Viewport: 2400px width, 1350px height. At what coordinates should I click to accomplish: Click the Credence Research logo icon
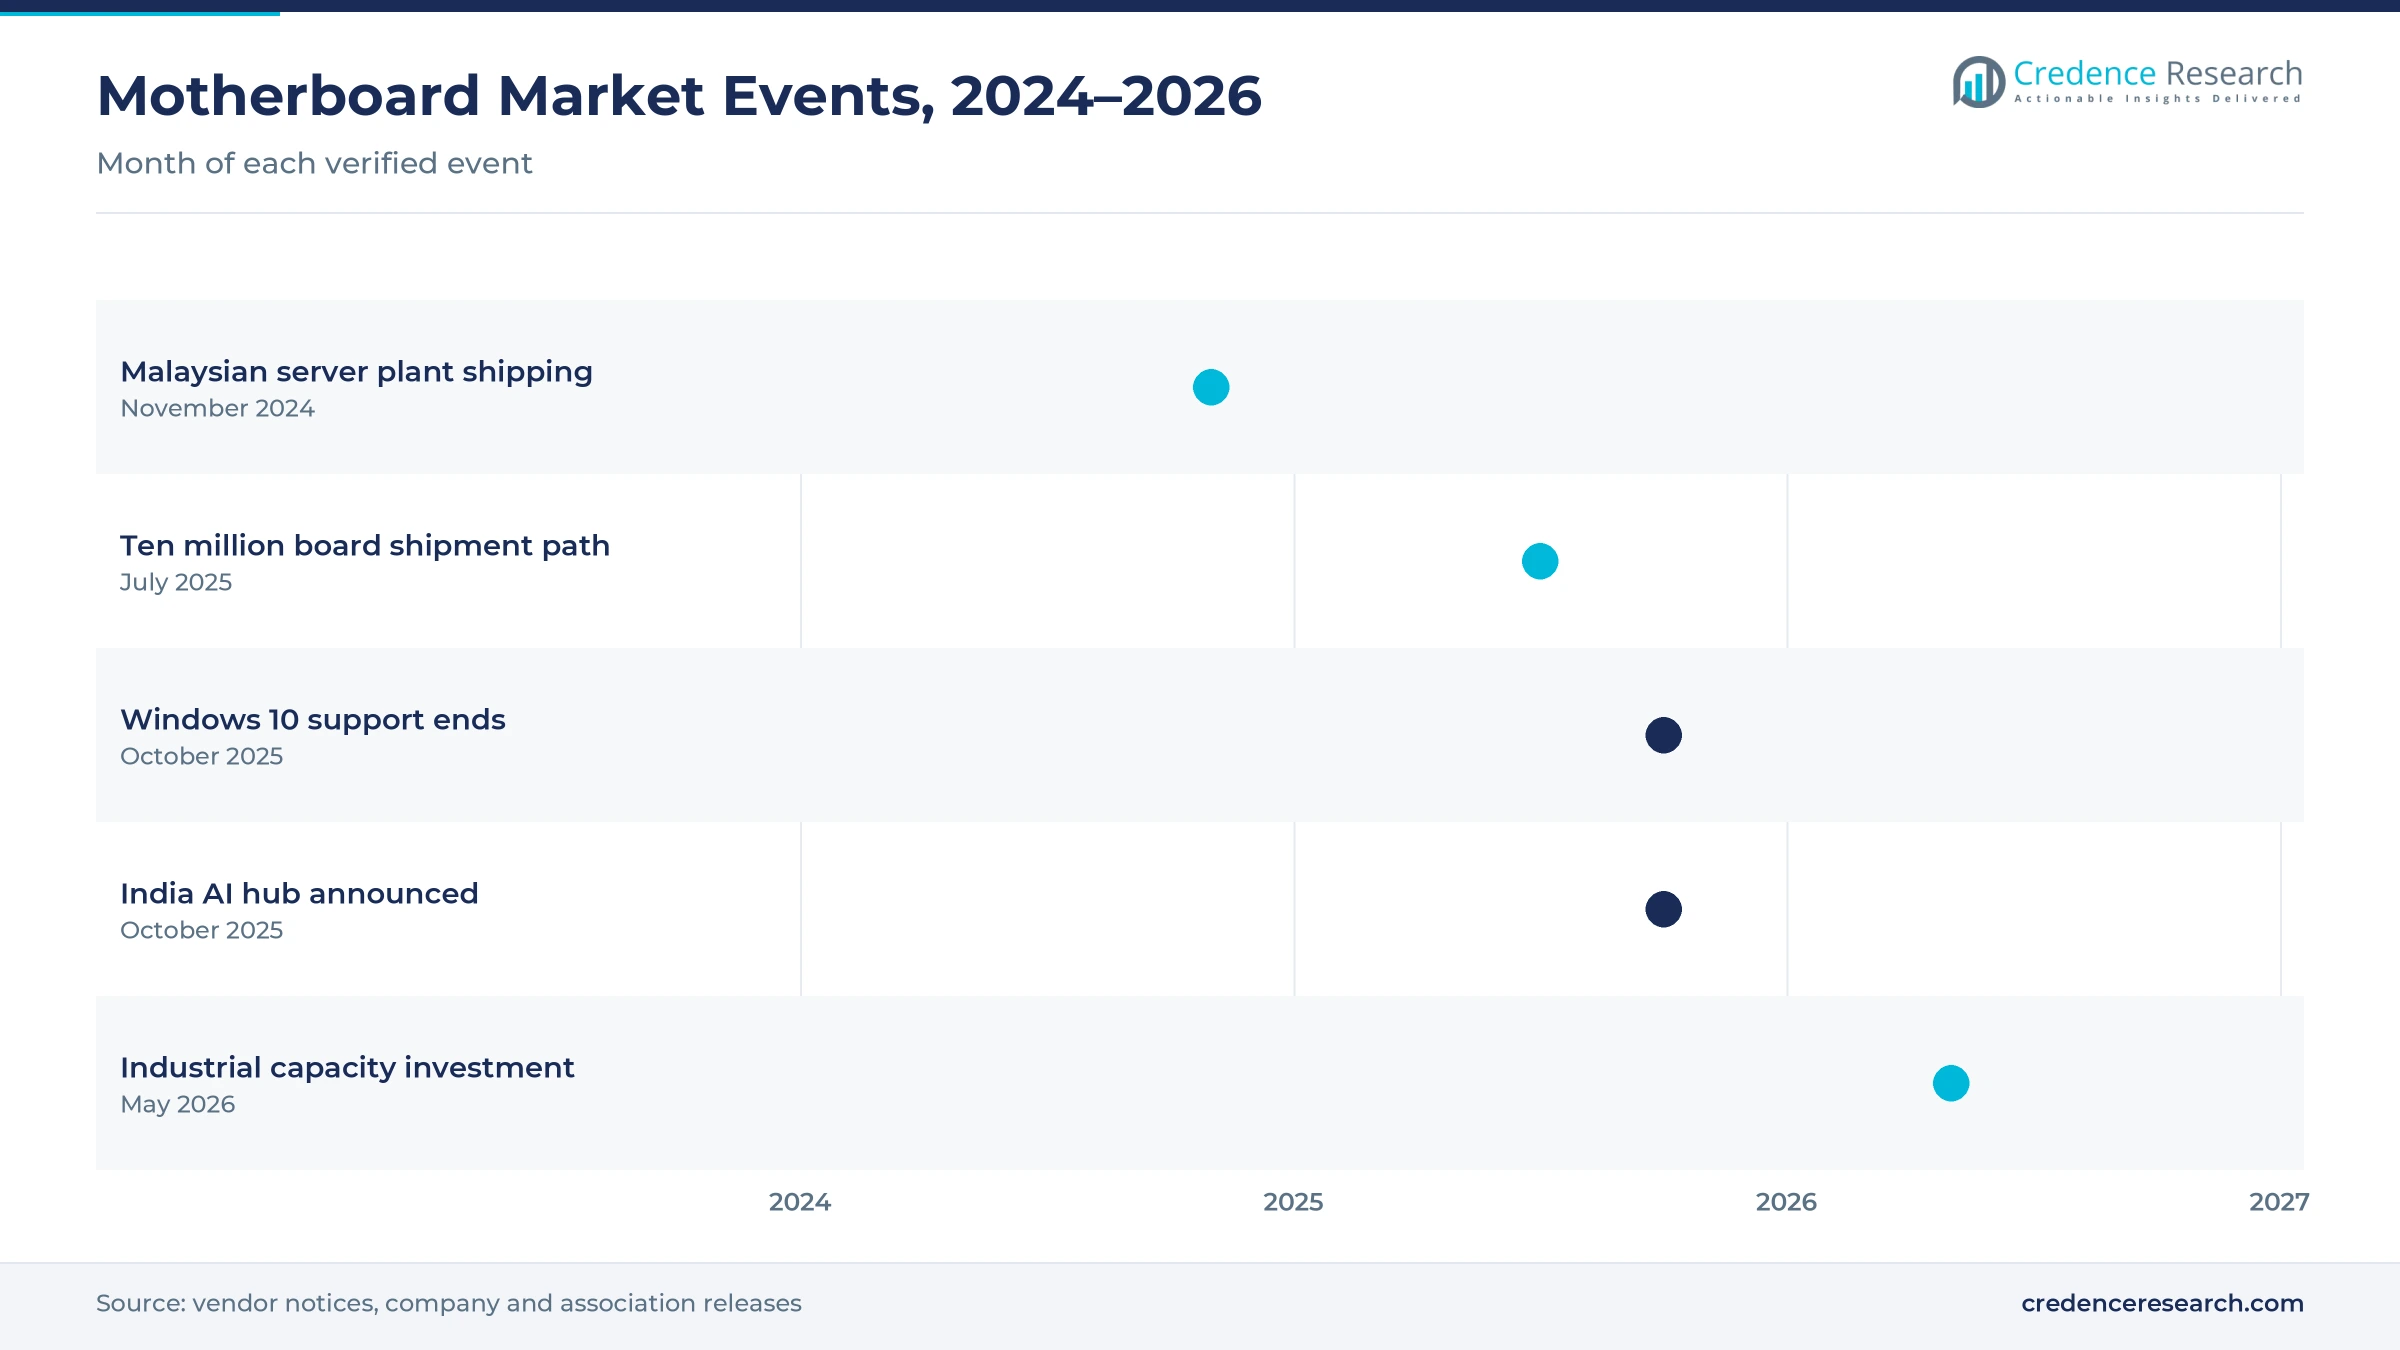1979,81
